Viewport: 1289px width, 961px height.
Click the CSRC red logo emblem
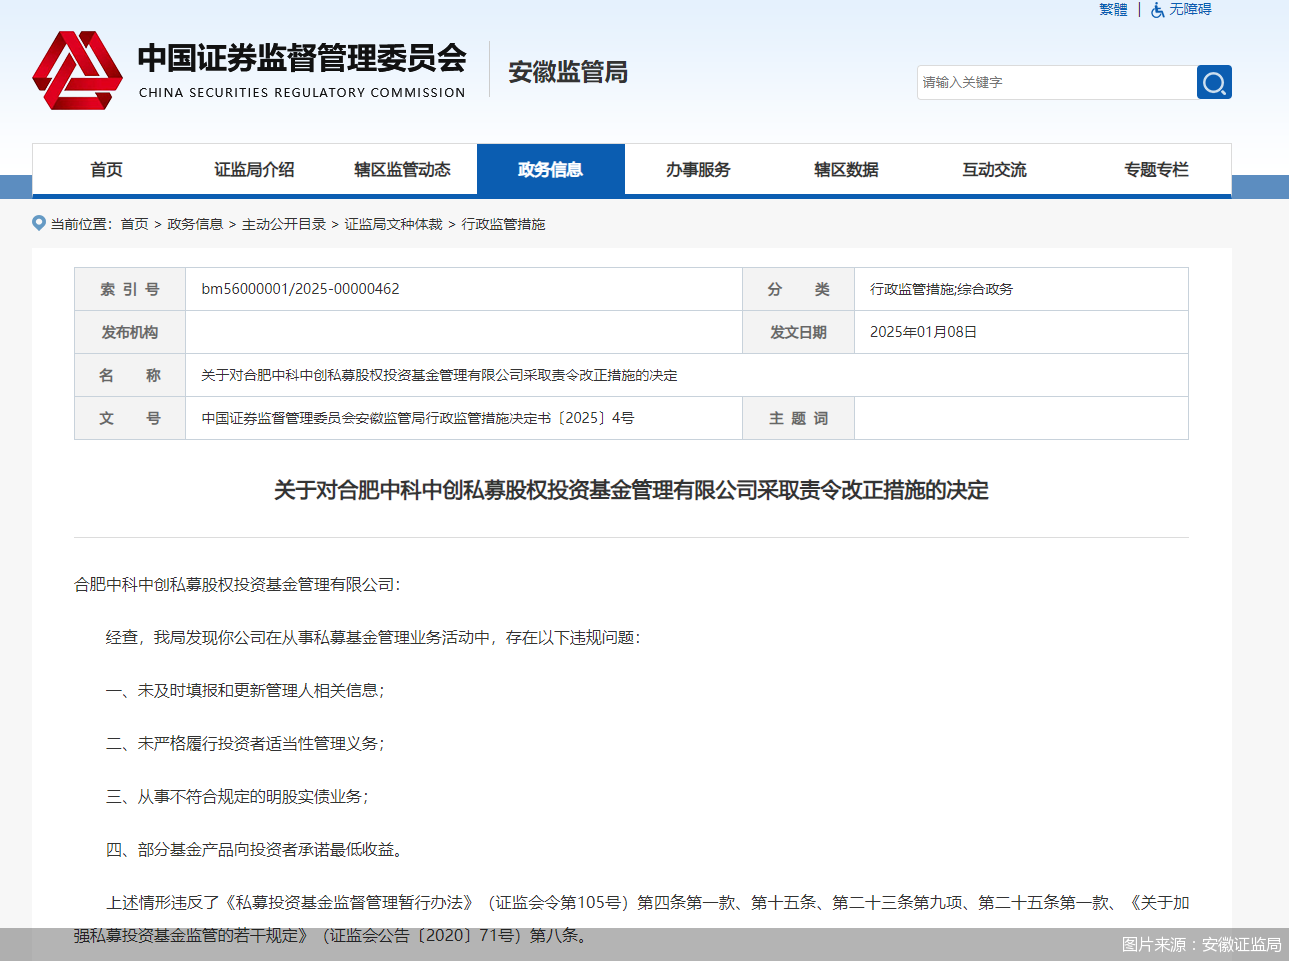tap(77, 70)
